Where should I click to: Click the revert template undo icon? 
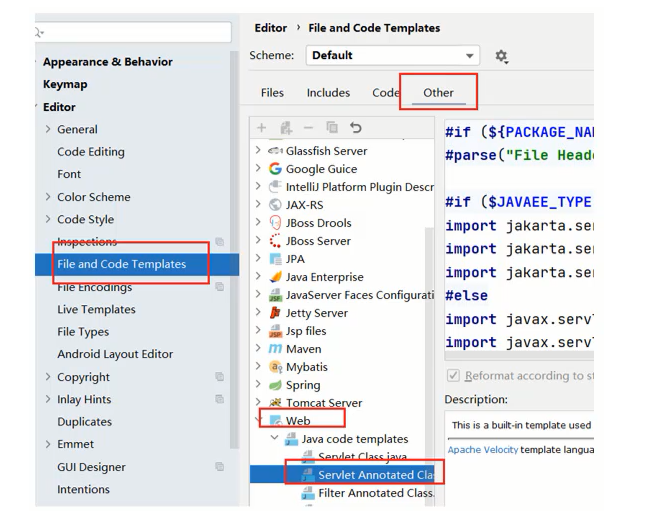[x=356, y=128]
